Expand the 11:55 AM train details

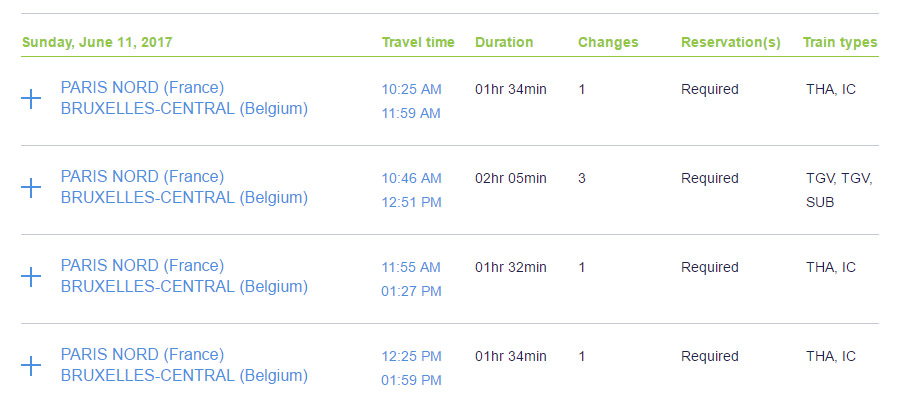[x=31, y=277]
